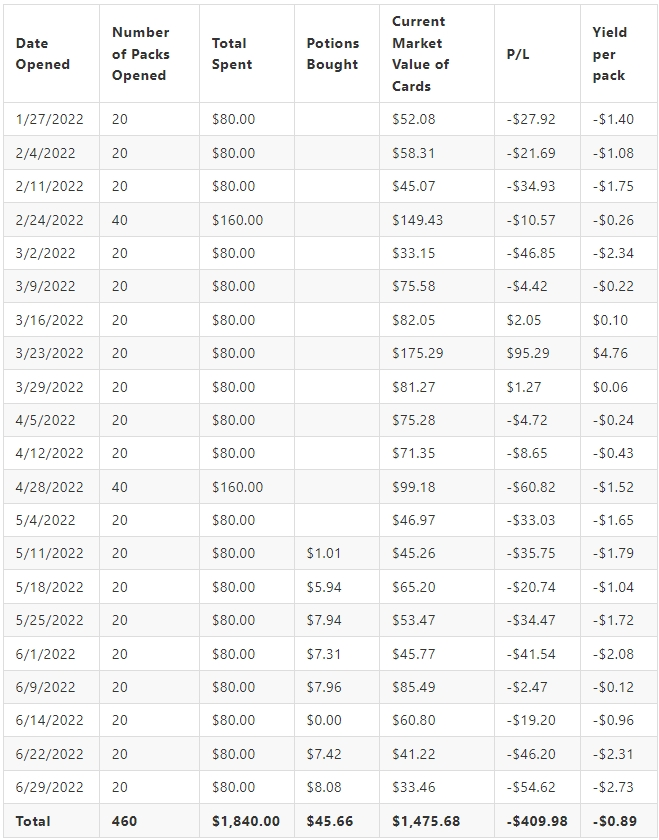
Task: Click the $1.01 potions bought cell
Action: (337, 553)
